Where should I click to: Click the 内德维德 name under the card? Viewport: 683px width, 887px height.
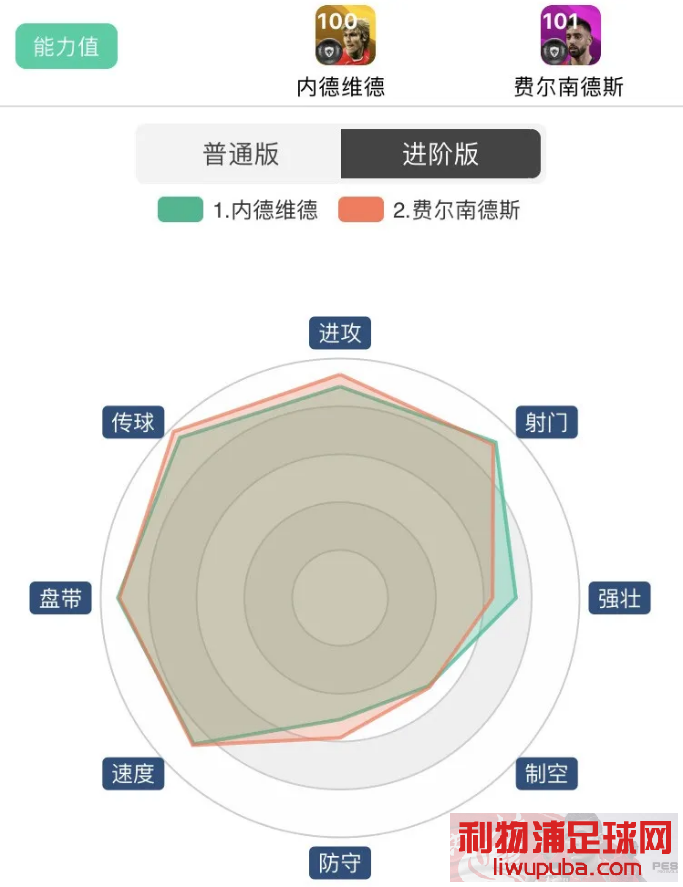click(x=341, y=87)
